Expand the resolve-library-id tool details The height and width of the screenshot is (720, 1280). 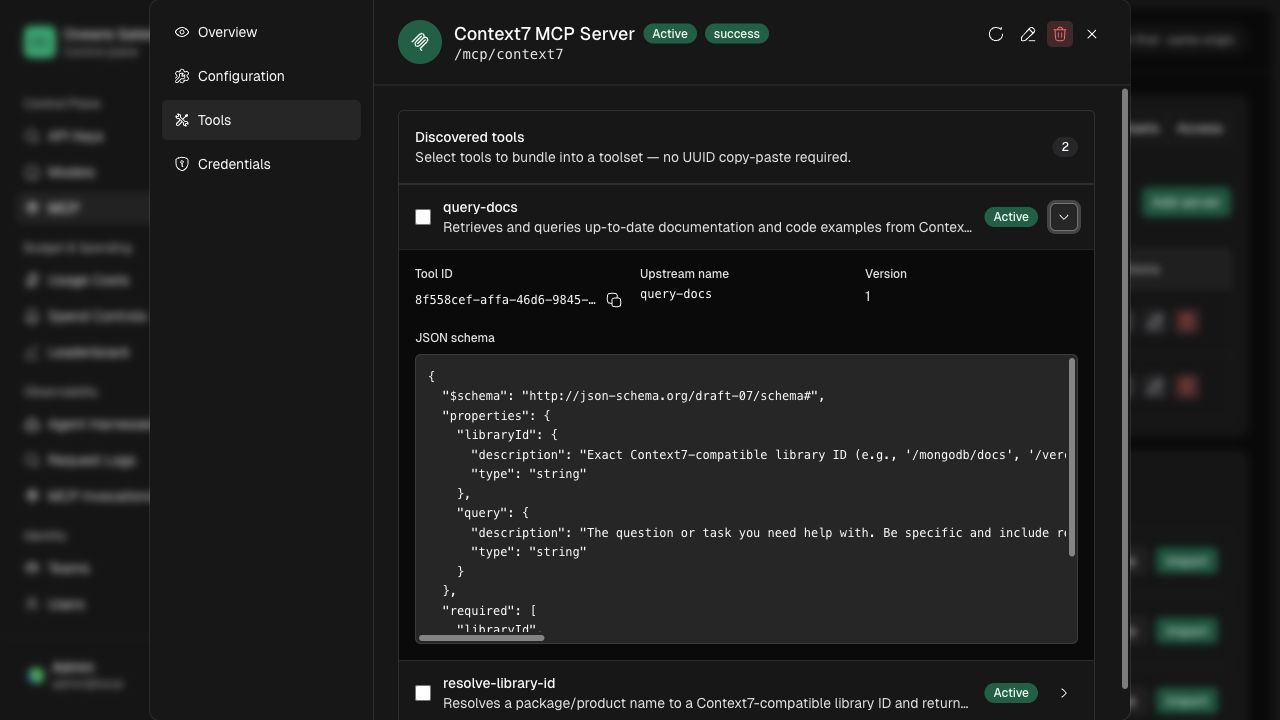click(x=1064, y=693)
